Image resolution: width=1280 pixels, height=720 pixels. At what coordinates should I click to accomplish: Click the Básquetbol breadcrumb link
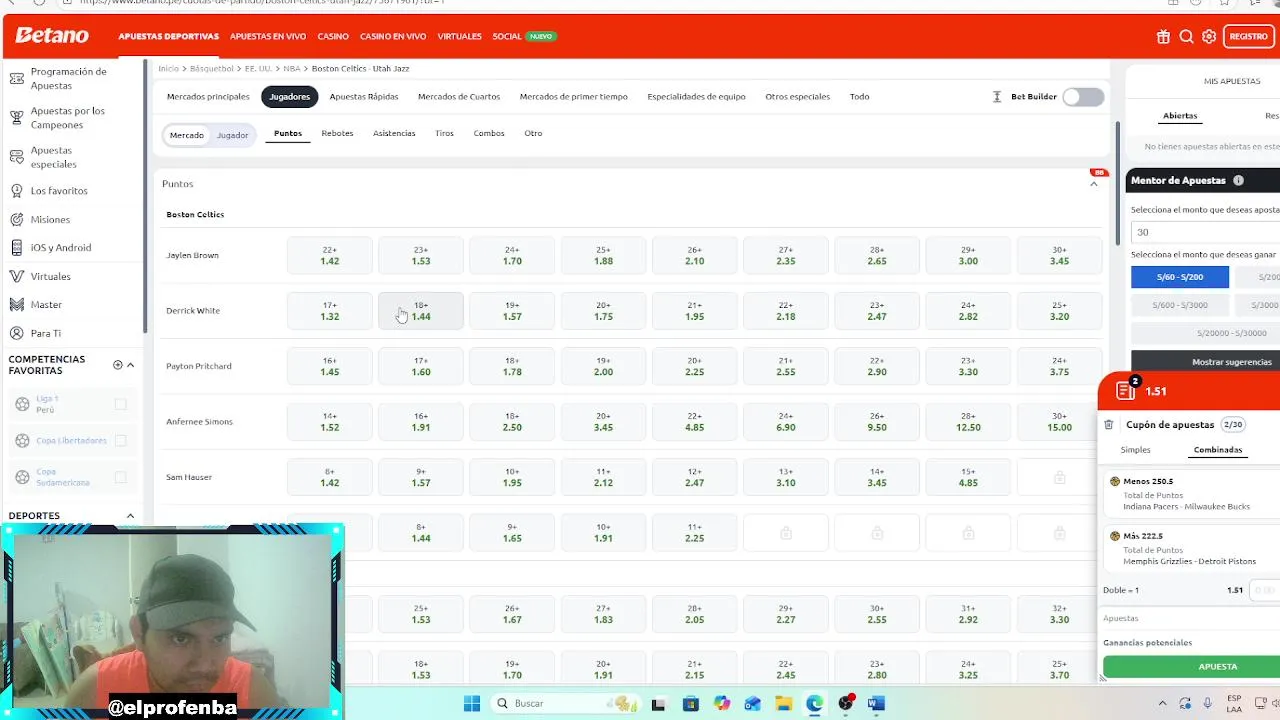click(x=211, y=69)
